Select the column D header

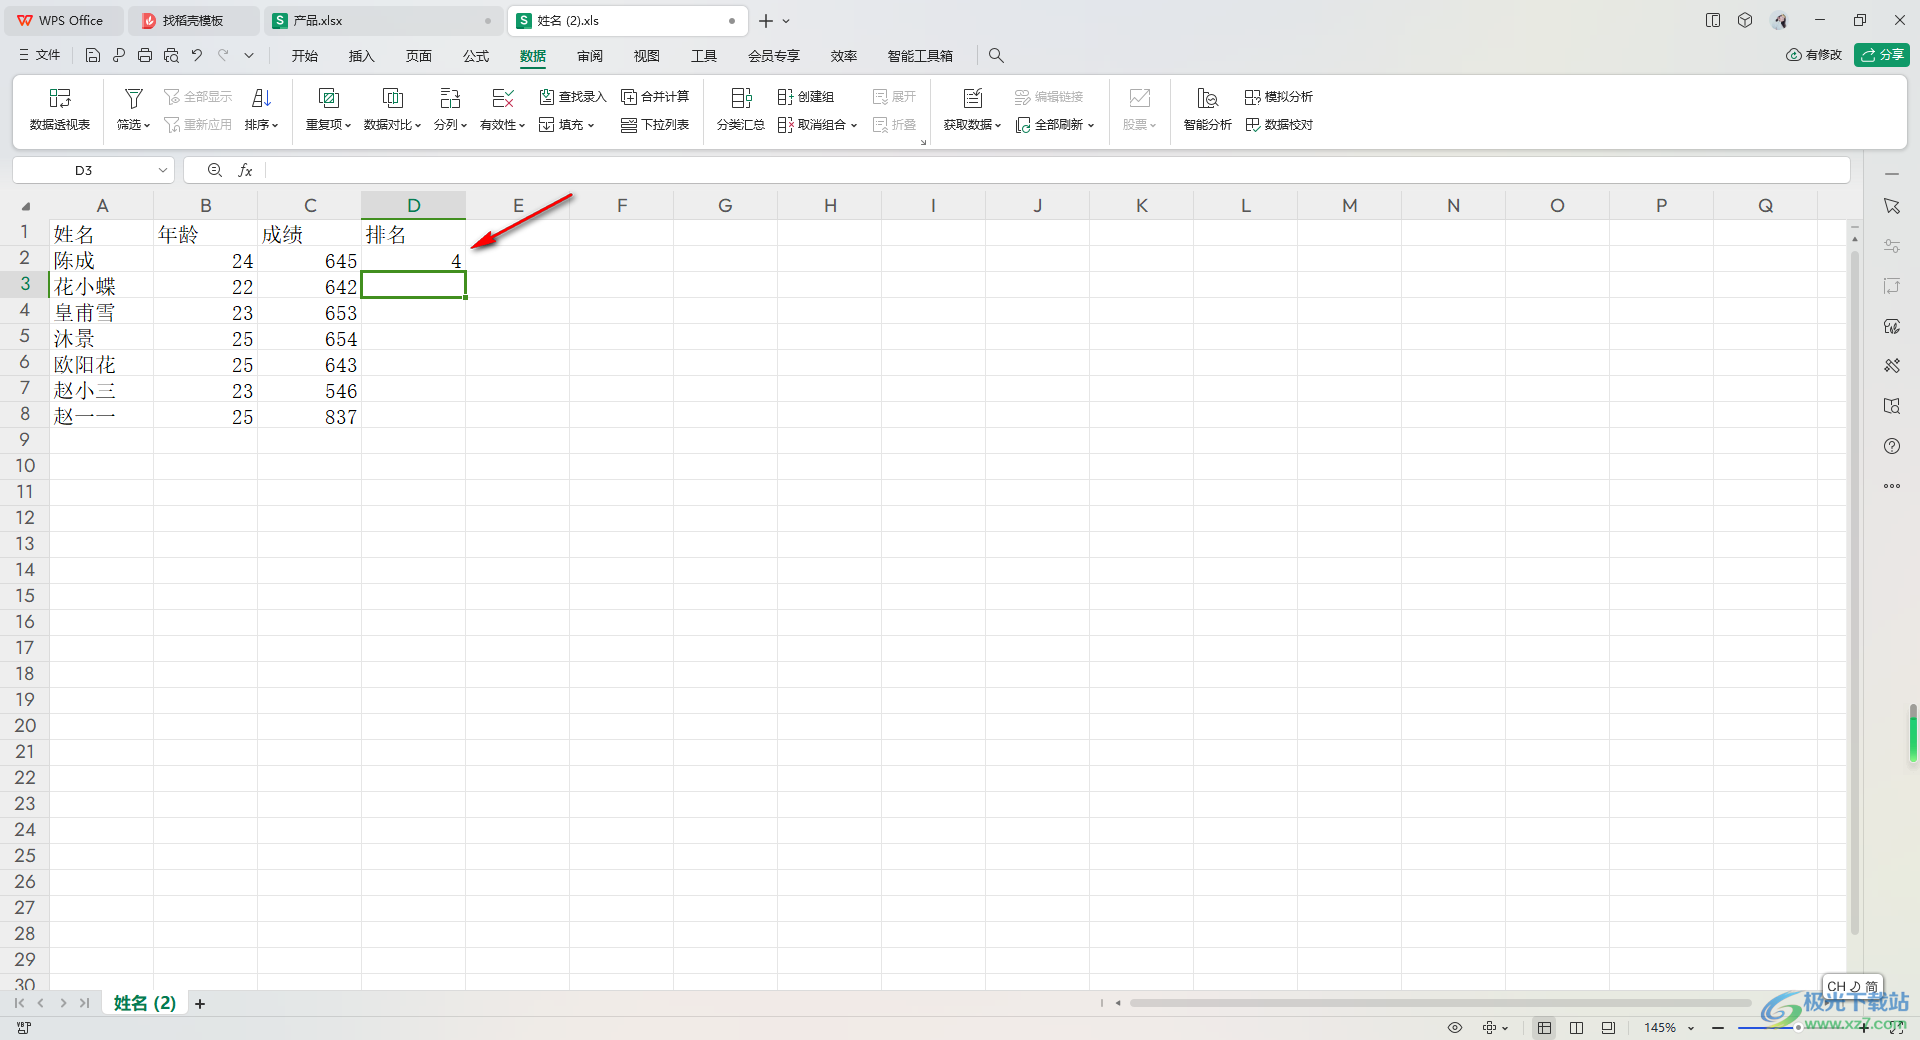tap(413, 205)
